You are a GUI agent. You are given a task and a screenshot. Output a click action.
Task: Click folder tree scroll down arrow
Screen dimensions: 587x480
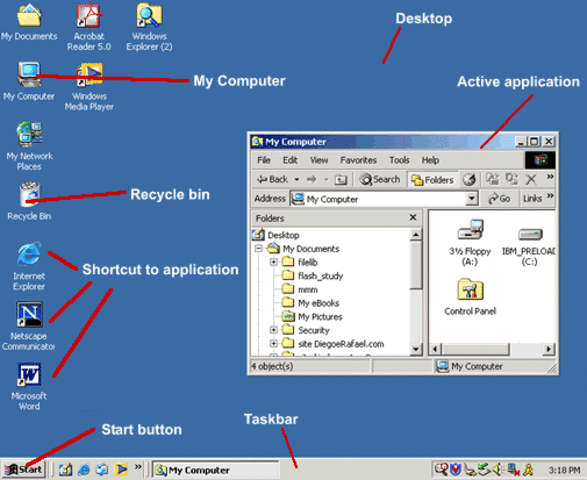(416, 349)
